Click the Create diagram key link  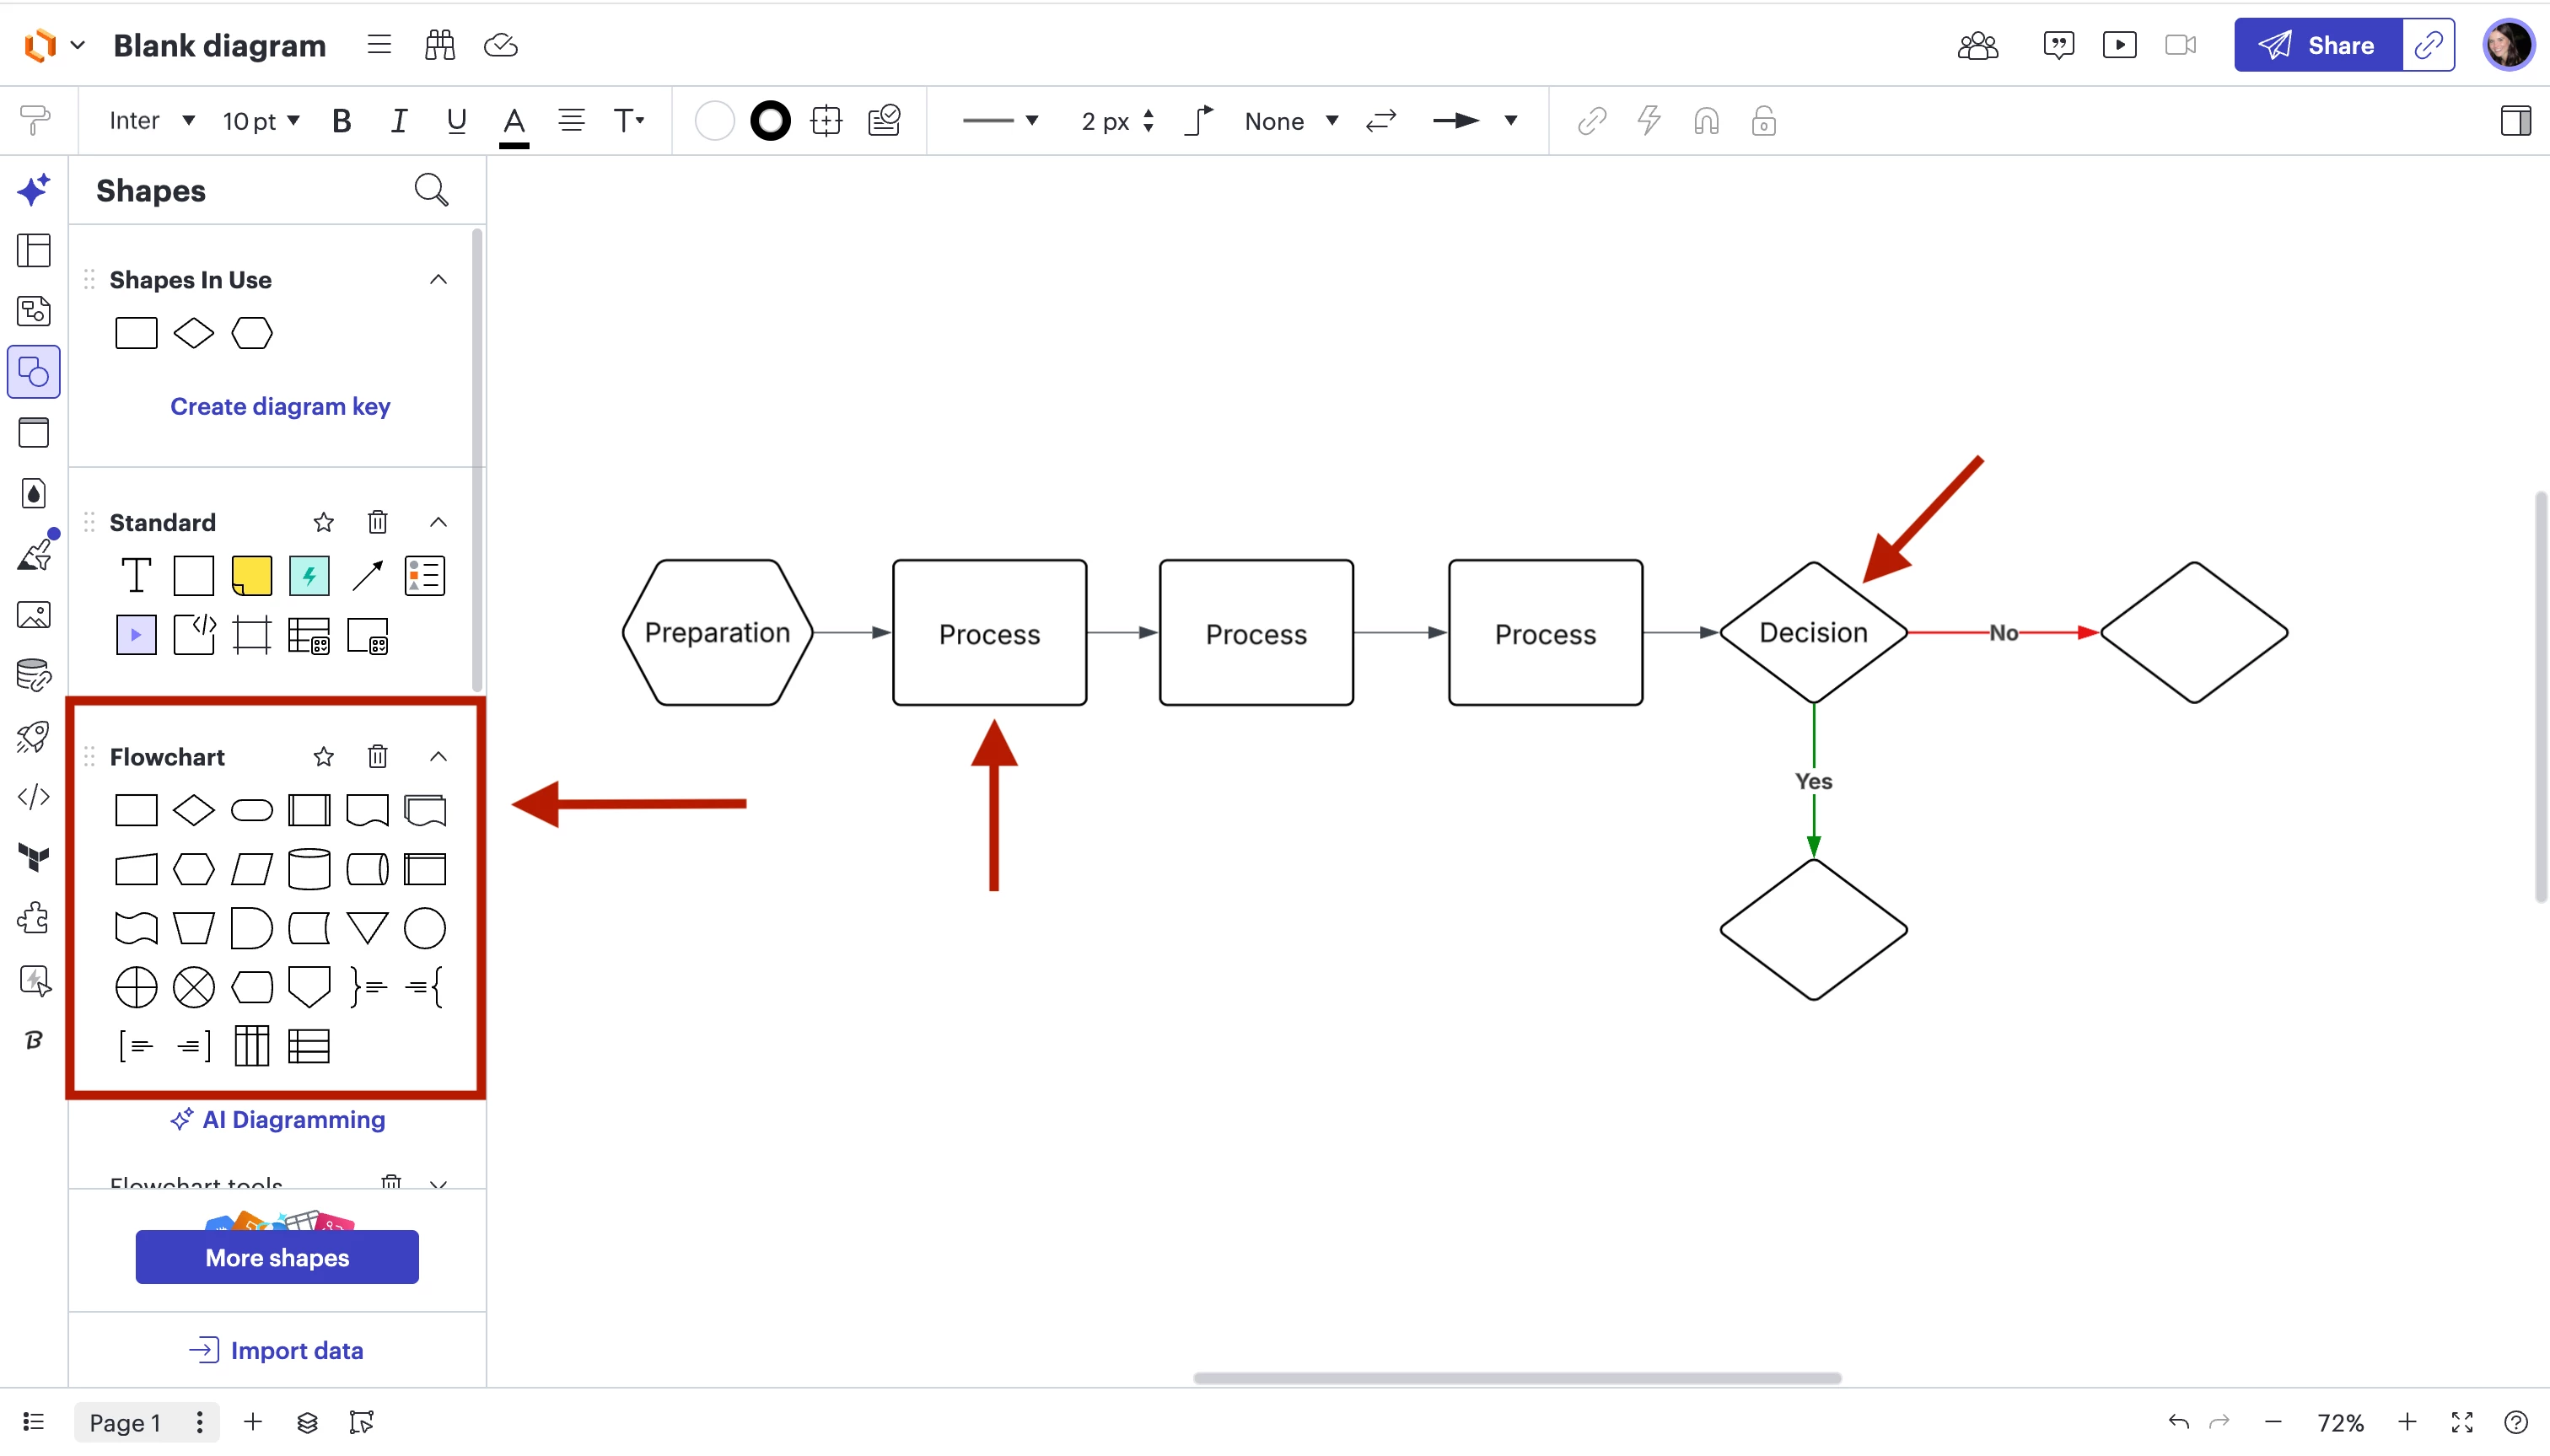point(280,406)
